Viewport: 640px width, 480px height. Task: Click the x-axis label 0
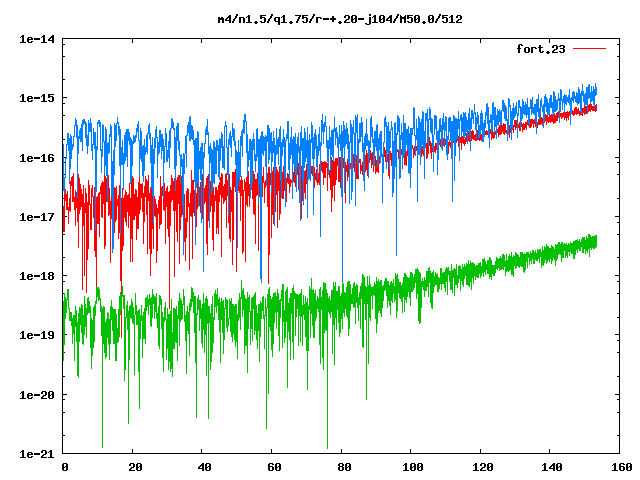tap(65, 467)
